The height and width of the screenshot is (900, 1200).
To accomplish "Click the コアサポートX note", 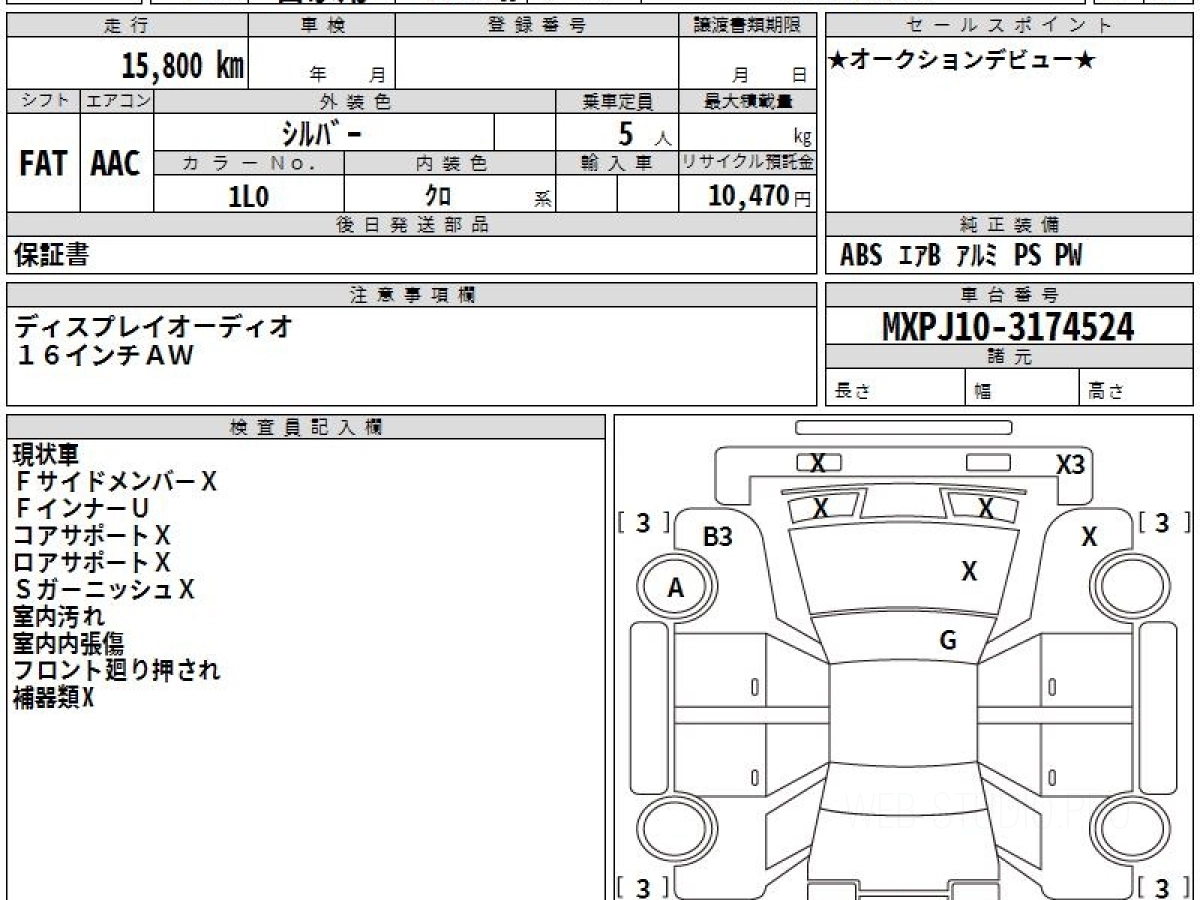I will [x=92, y=535].
